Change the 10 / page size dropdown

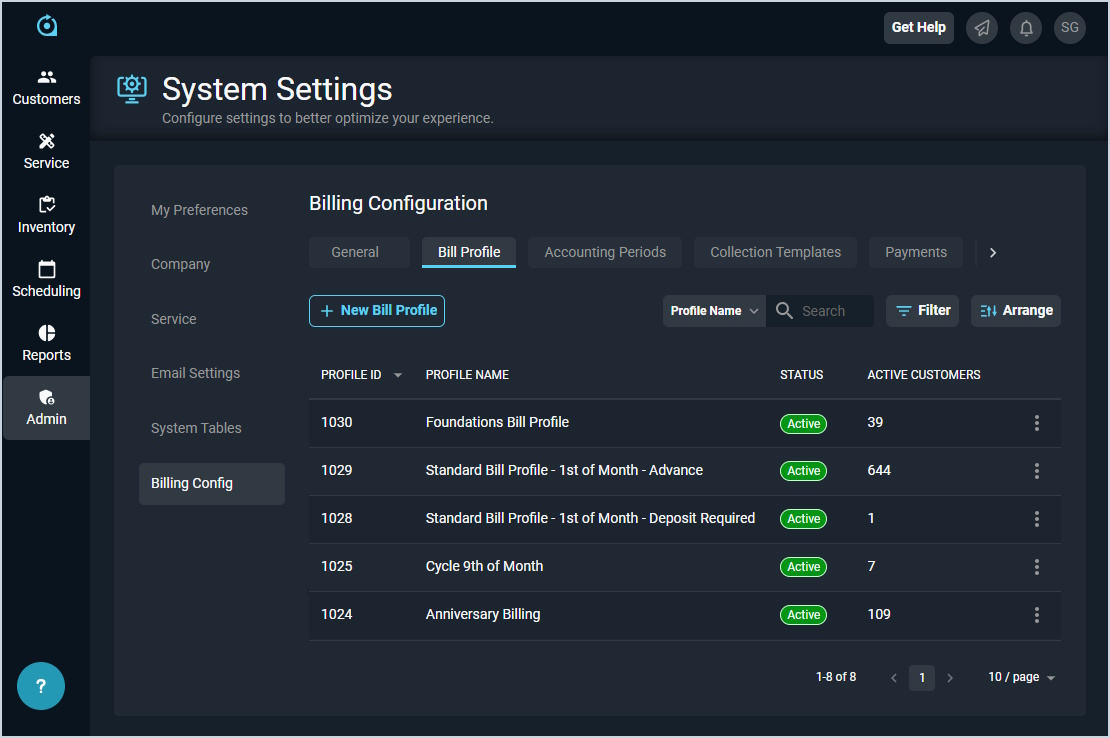1021,677
